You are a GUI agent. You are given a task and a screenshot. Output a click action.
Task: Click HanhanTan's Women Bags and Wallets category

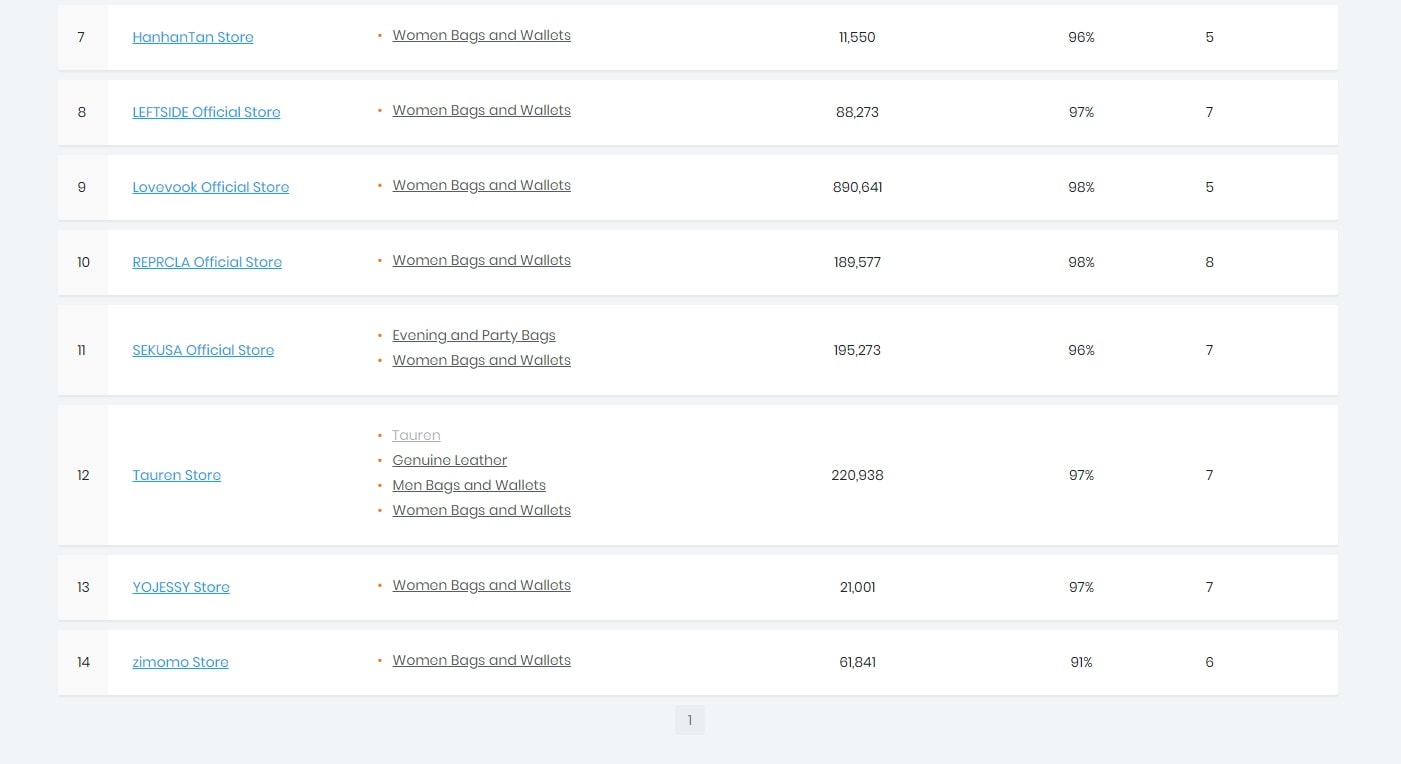coord(481,35)
